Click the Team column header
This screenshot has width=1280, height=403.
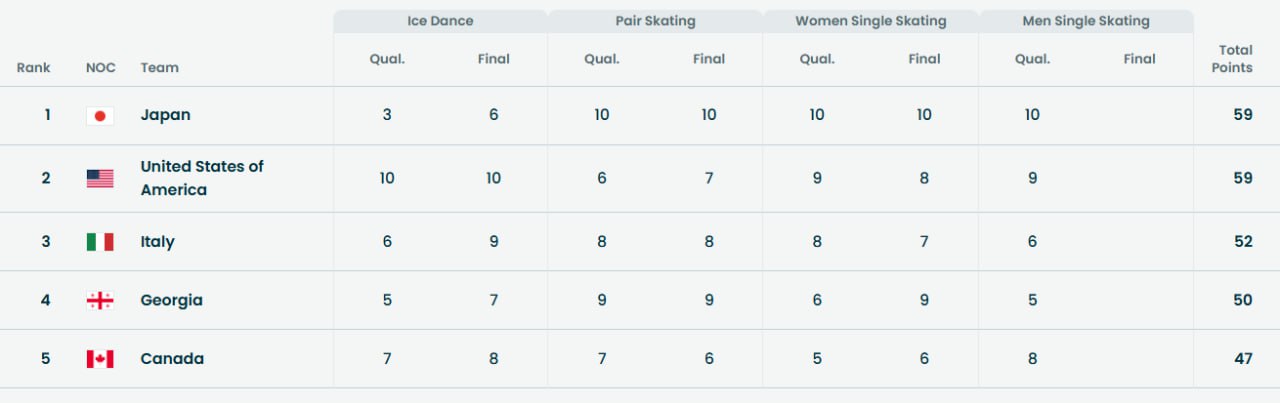coord(159,68)
